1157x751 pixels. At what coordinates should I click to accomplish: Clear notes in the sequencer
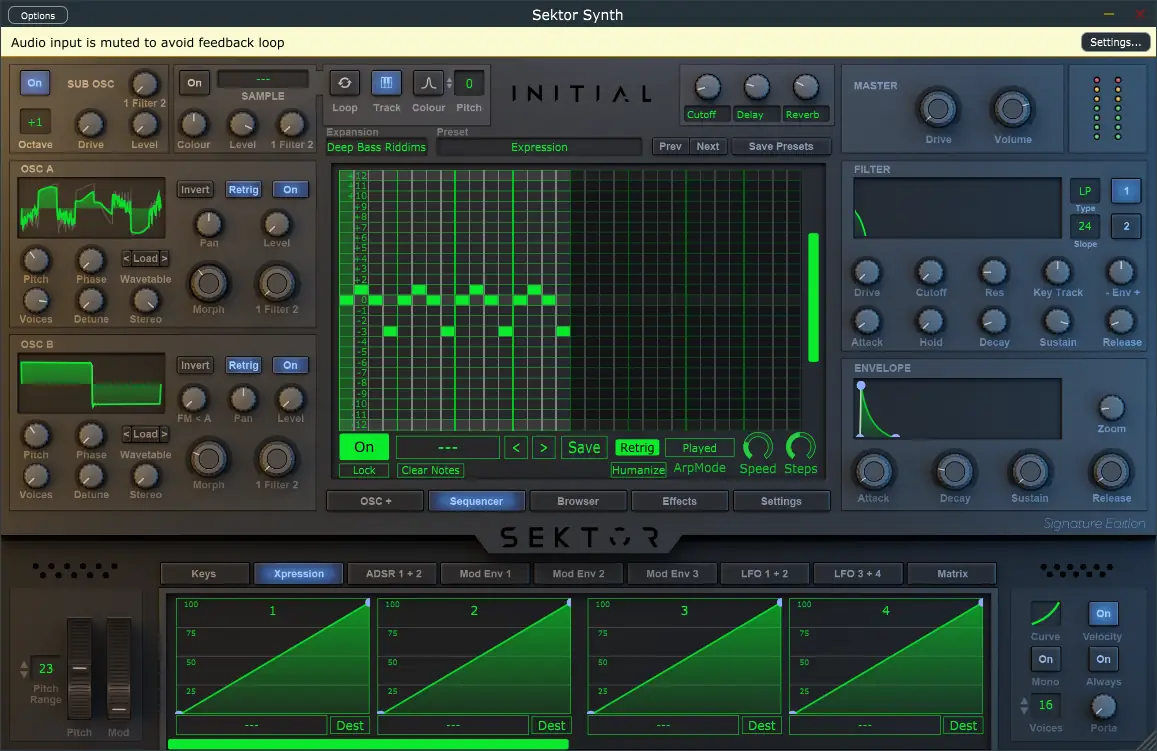(430, 470)
